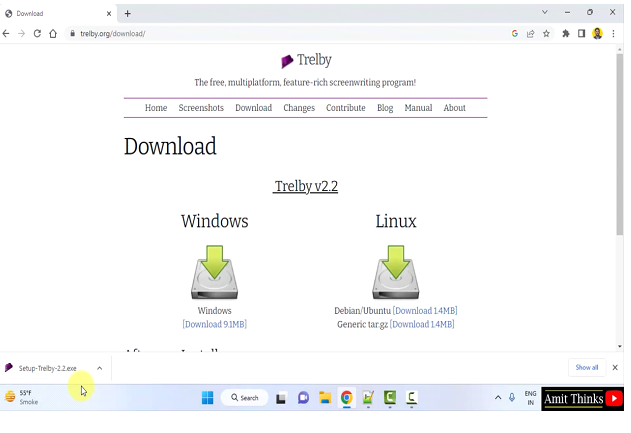The width and height of the screenshot is (631, 433).
Task: Open the Download nav item
Action: coord(254,108)
